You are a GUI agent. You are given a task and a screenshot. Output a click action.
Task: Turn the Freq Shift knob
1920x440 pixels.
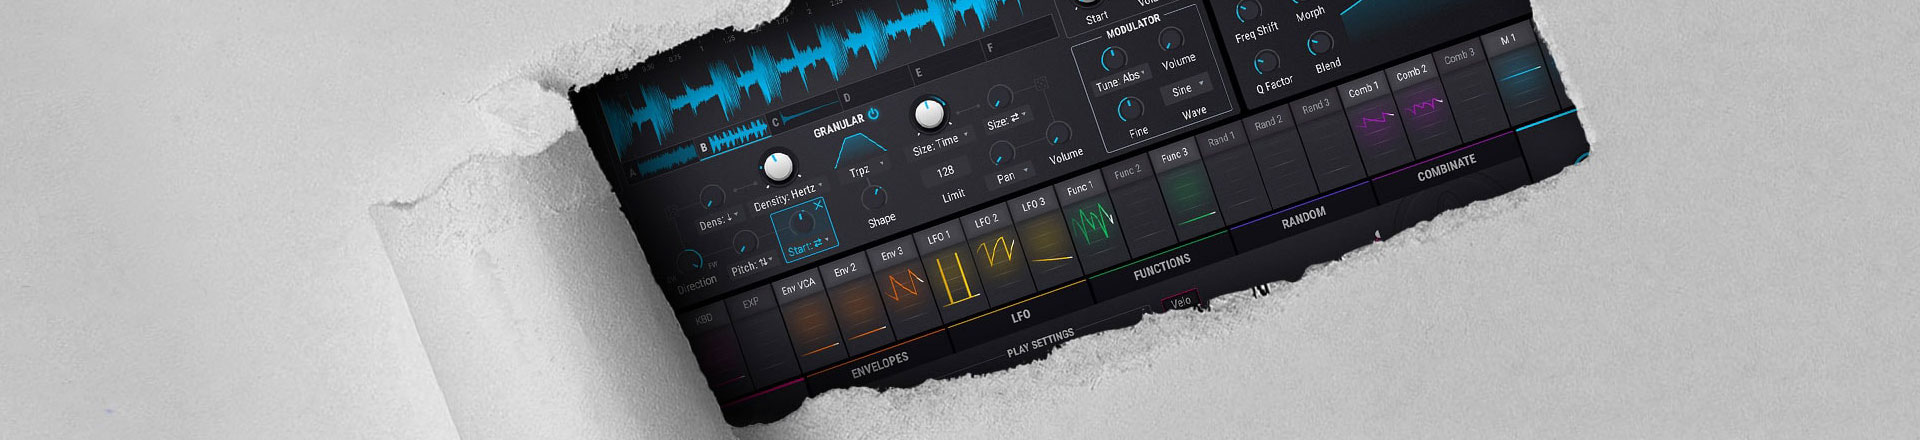(1248, 12)
